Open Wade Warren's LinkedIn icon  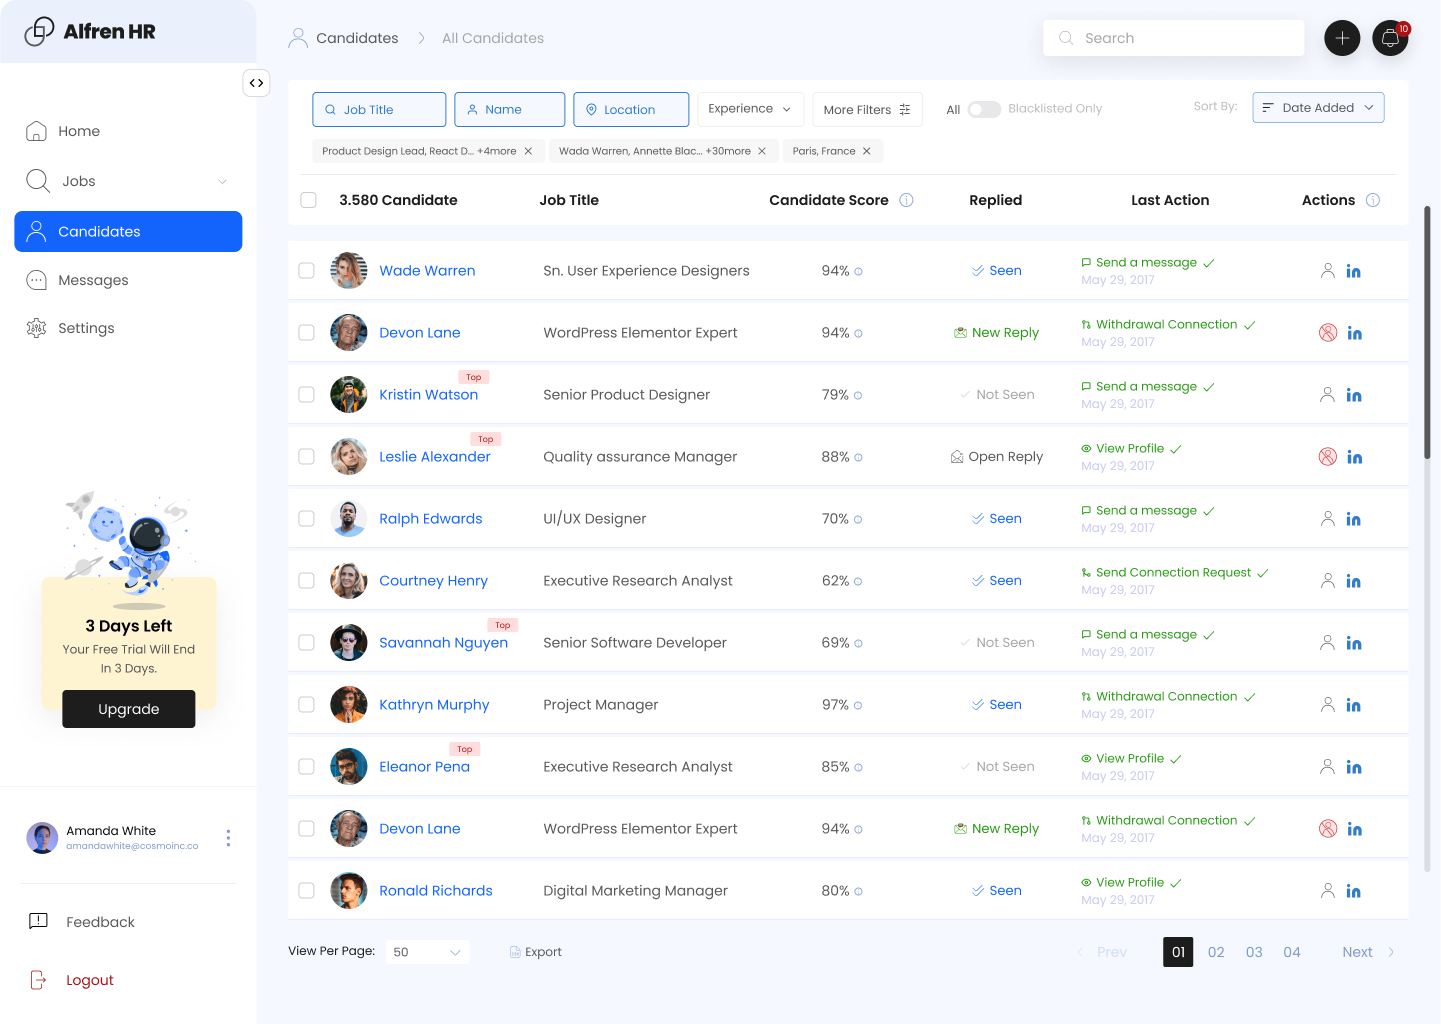(1353, 271)
